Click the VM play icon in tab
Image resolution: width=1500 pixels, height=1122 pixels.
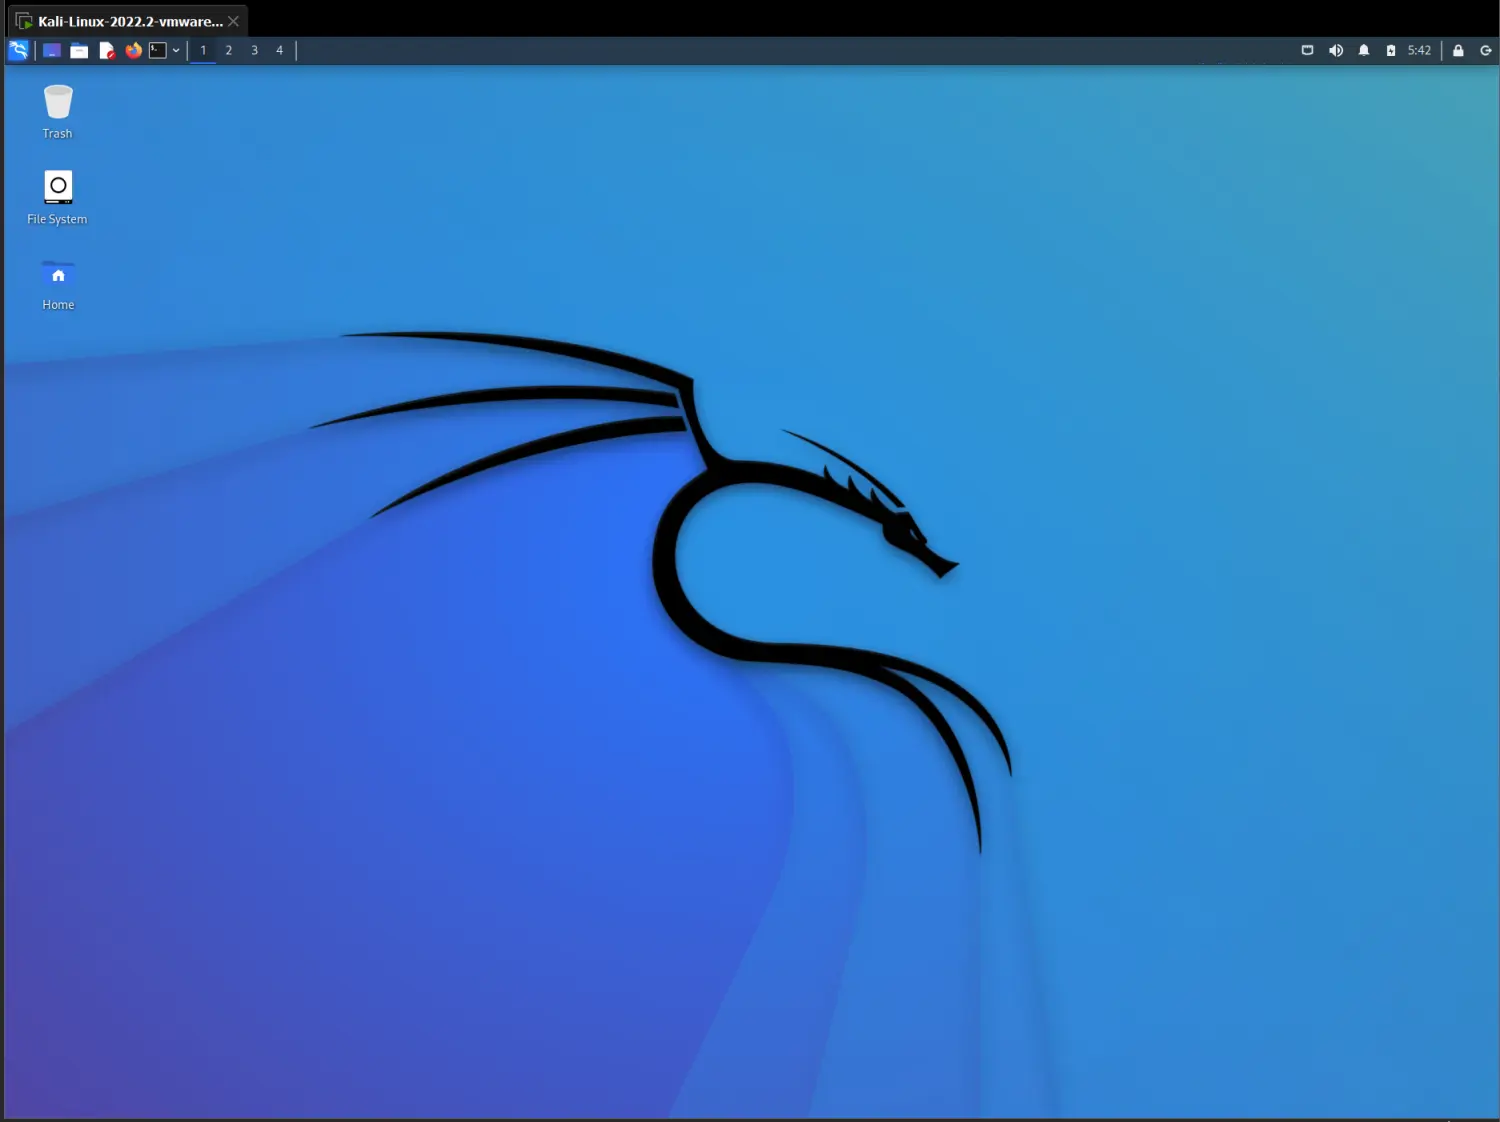(24, 21)
